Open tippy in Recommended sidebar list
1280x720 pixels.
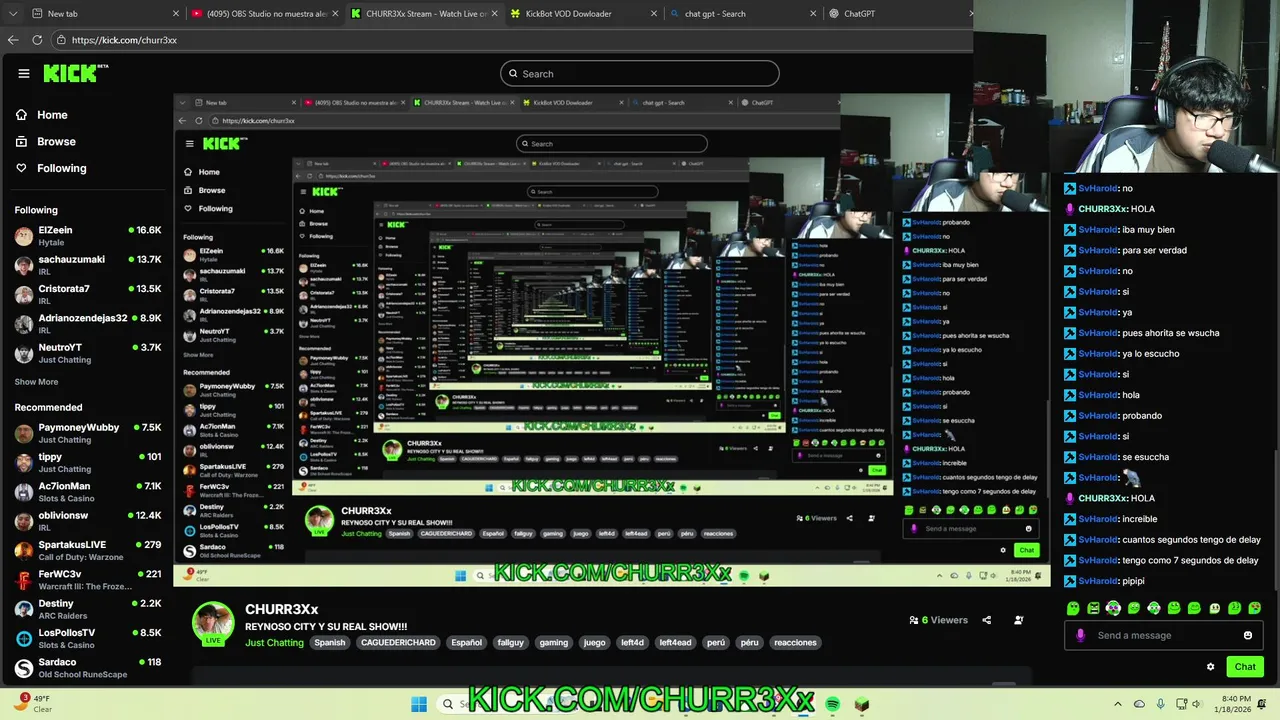coord(88,462)
